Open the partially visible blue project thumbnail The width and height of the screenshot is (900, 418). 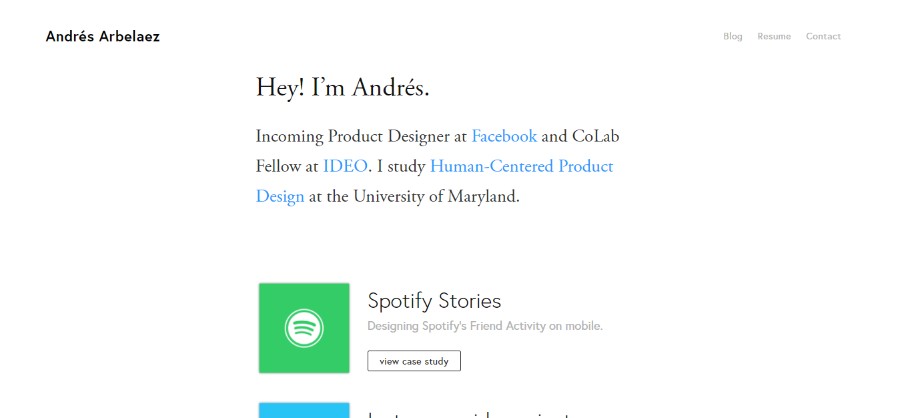point(304,410)
